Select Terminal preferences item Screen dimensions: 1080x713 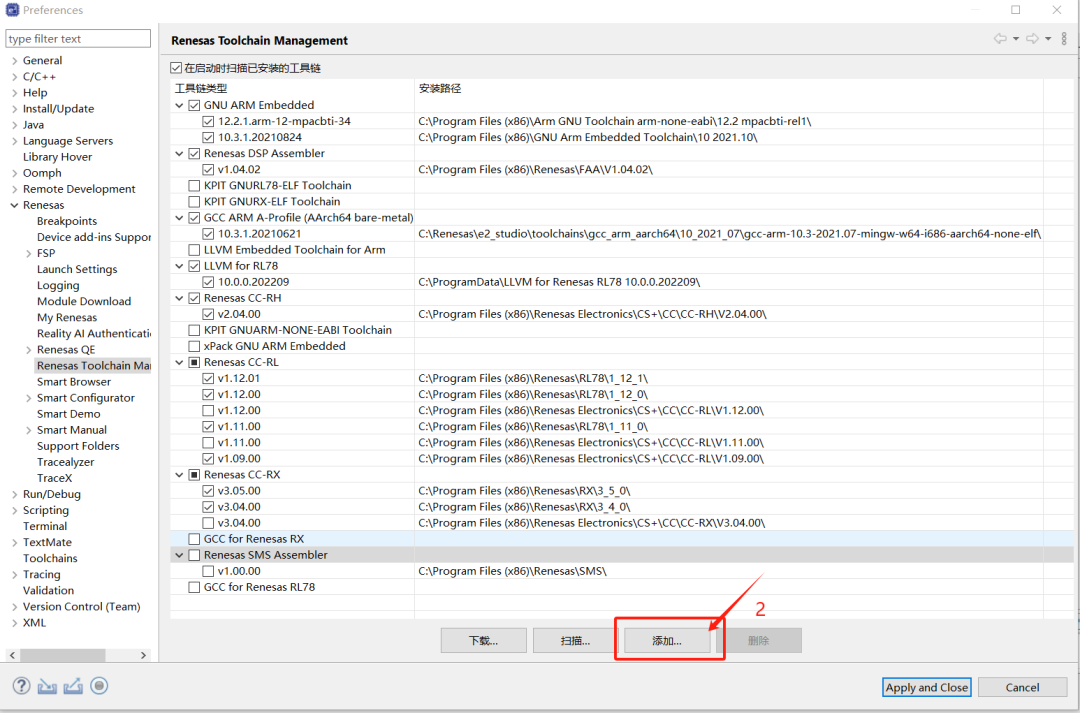pos(45,526)
